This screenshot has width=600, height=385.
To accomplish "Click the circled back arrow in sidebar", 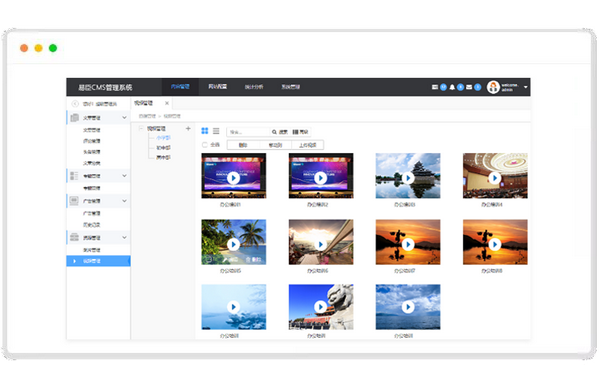I will click(x=75, y=104).
